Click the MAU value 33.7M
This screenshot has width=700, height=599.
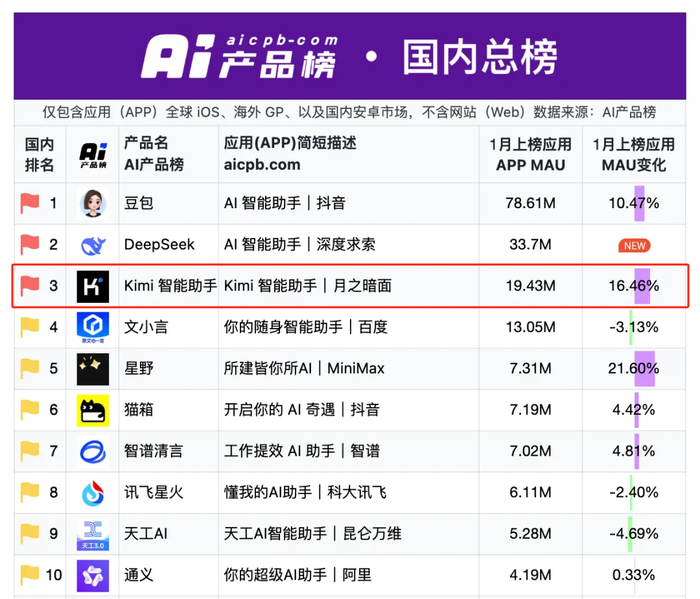[530, 245]
